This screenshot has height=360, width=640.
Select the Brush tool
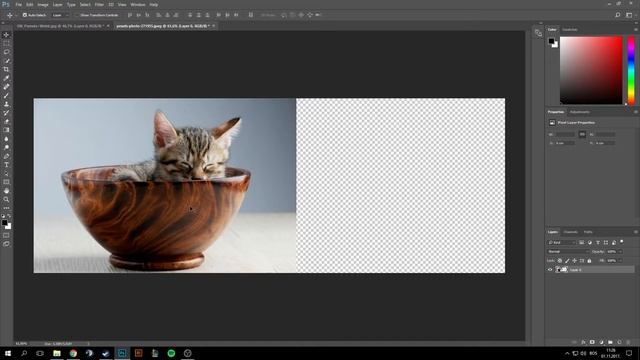pyautogui.click(x=6, y=96)
